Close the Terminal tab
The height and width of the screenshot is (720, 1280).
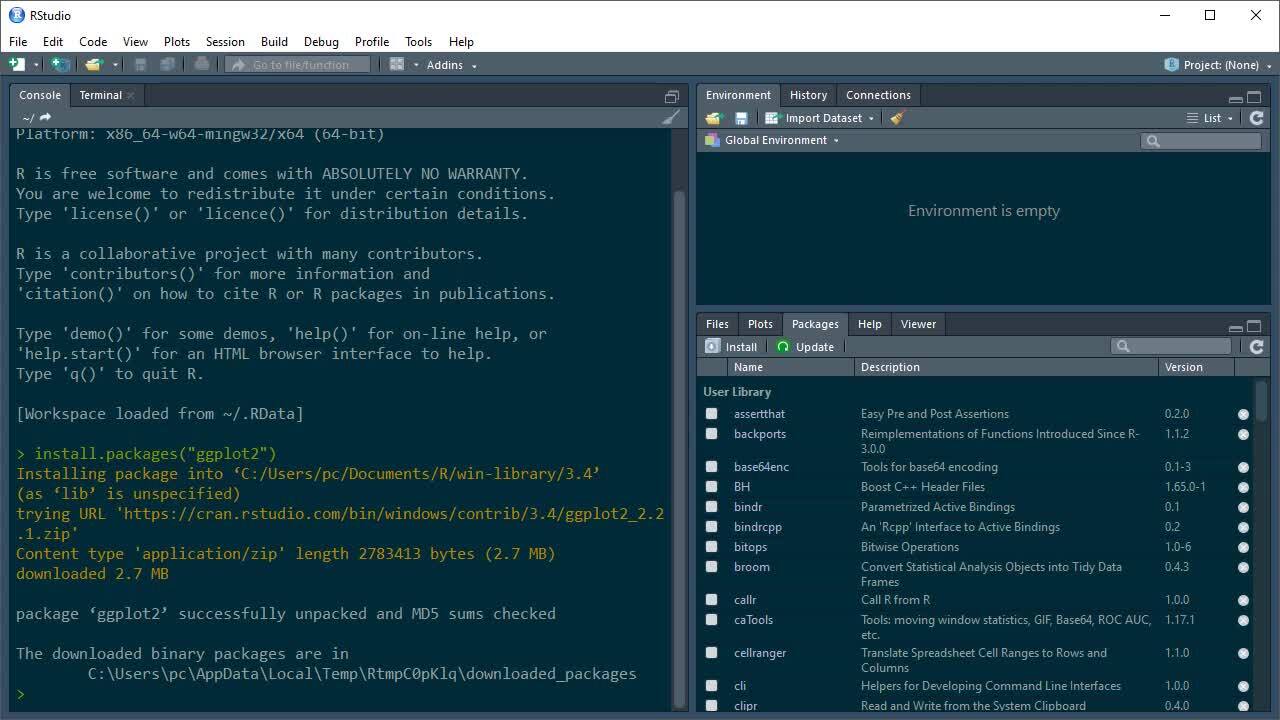coord(130,95)
